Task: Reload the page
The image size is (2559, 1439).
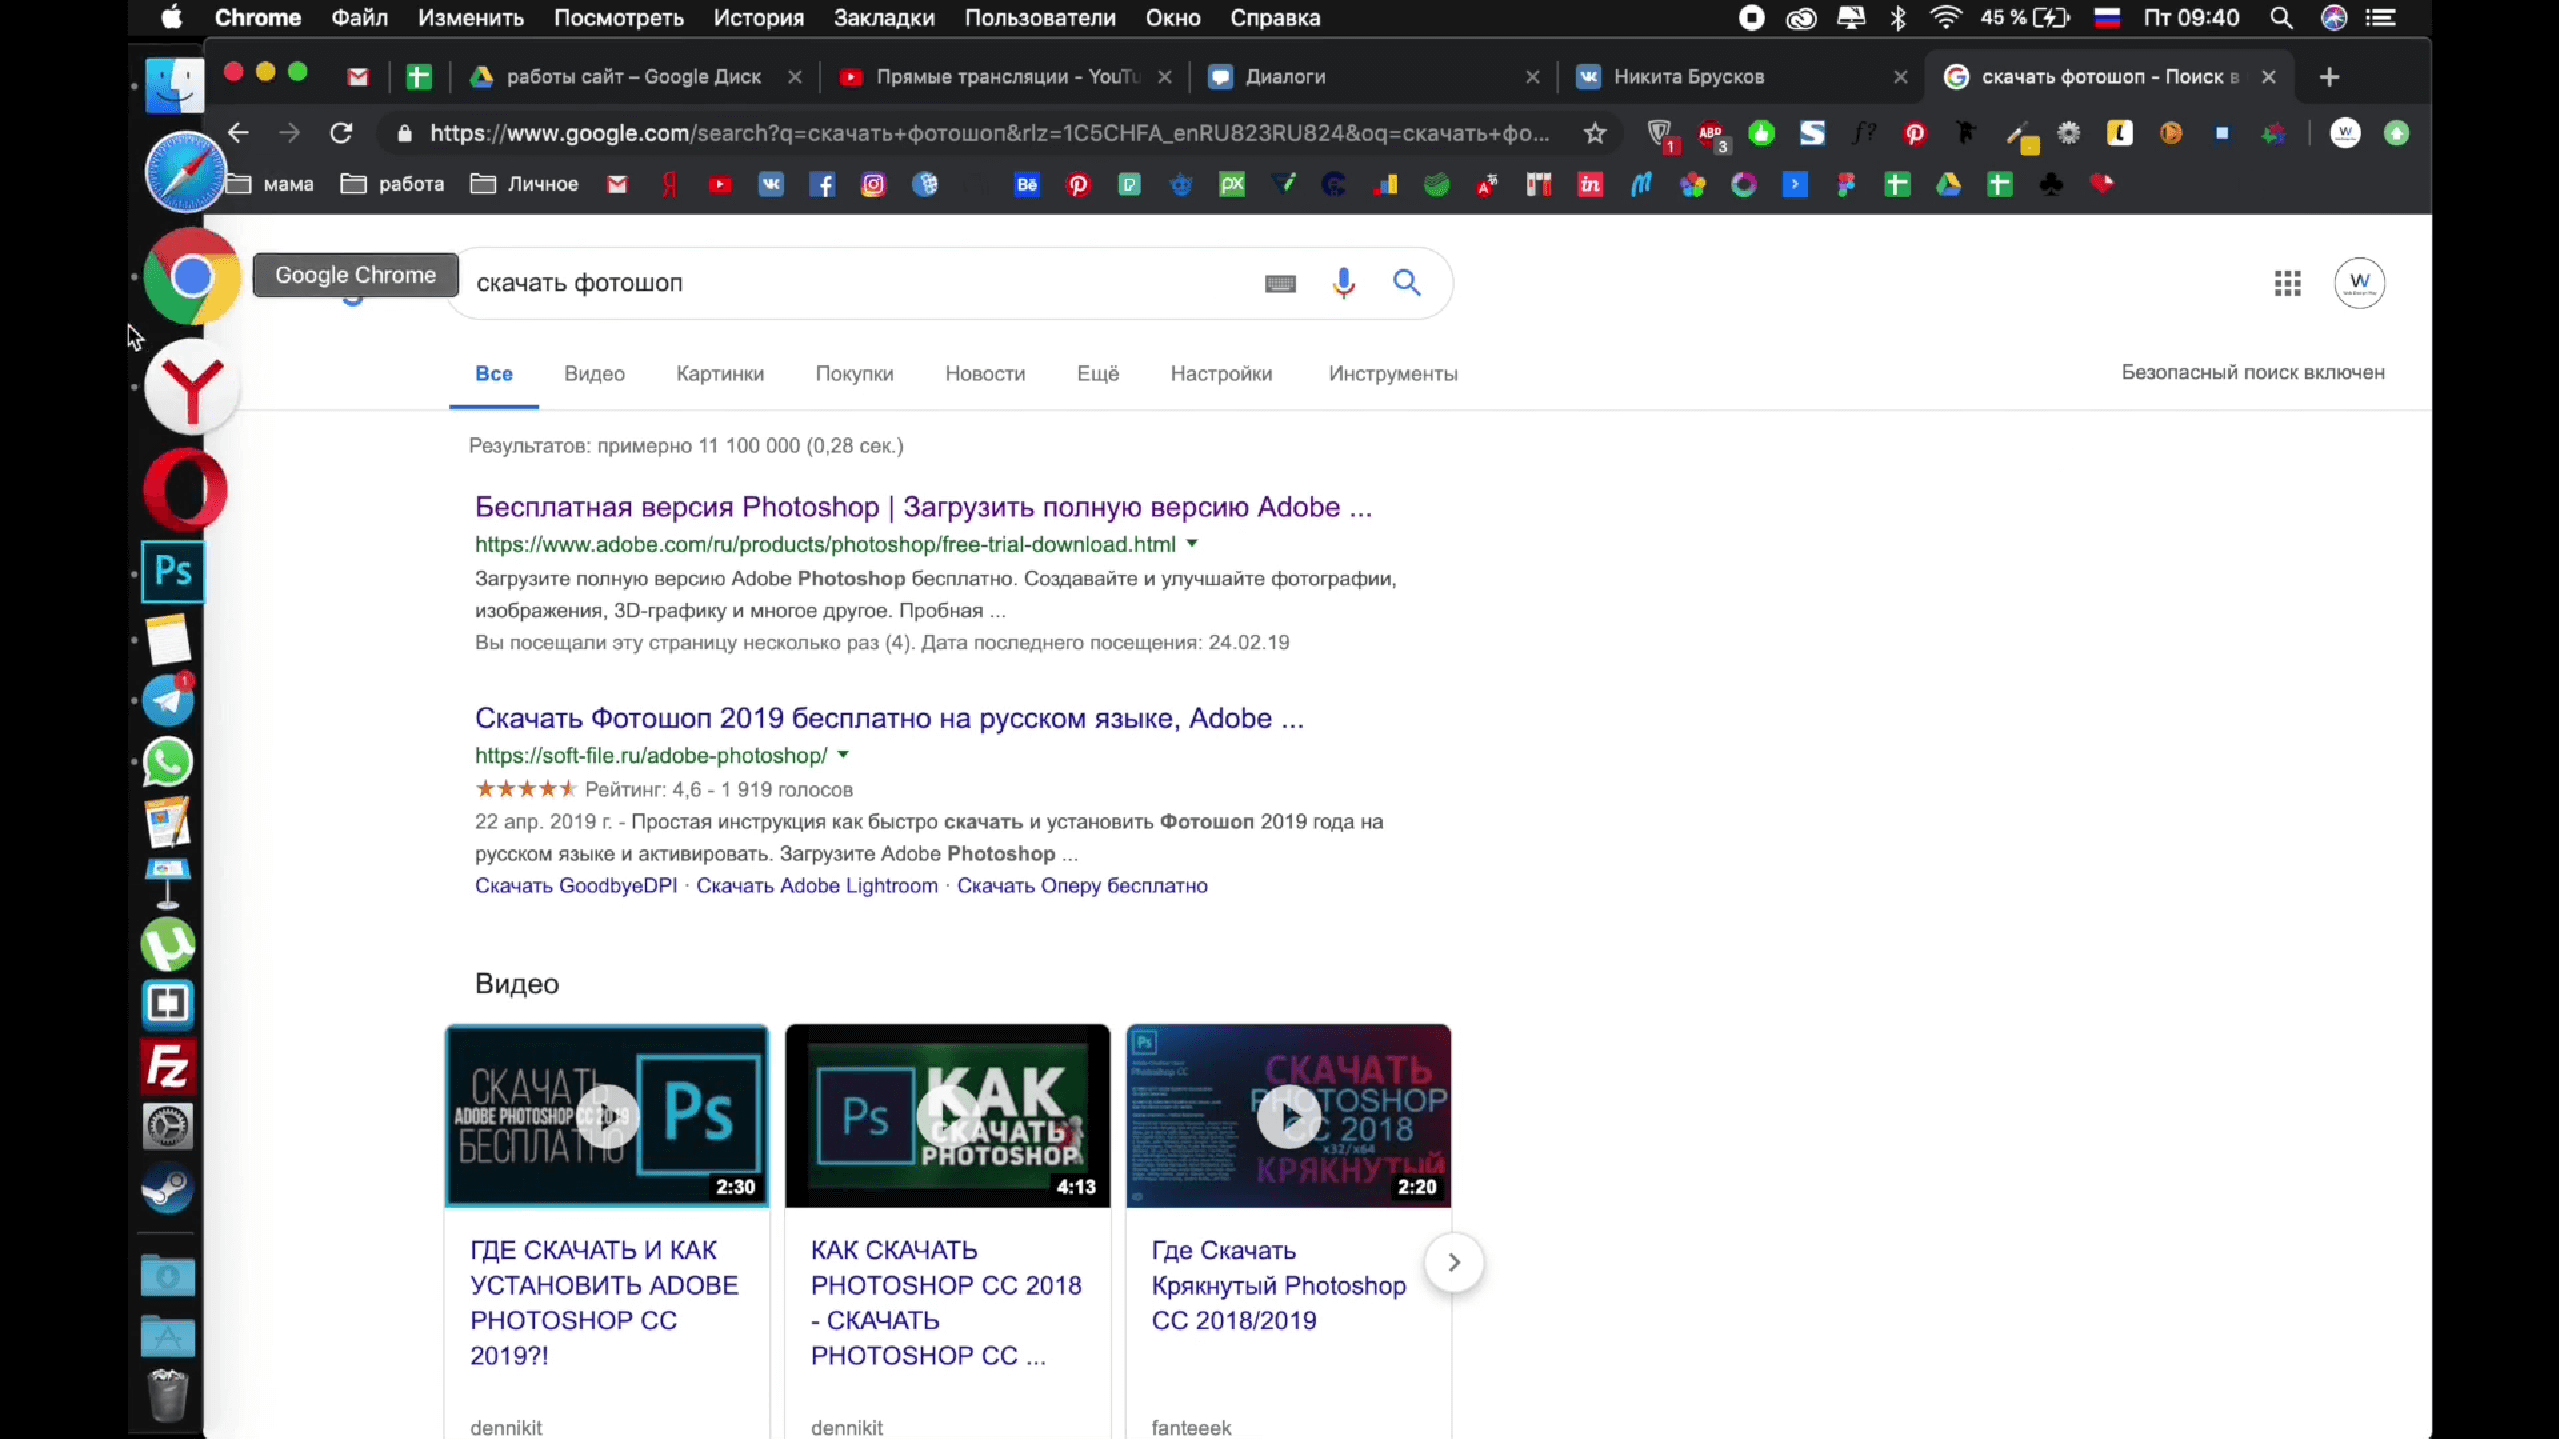Action: (x=341, y=133)
